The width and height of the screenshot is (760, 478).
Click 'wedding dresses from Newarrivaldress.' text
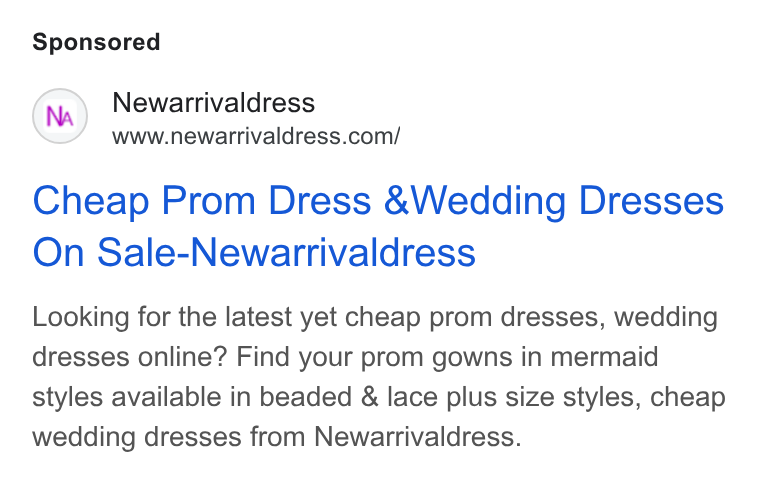[277, 437]
